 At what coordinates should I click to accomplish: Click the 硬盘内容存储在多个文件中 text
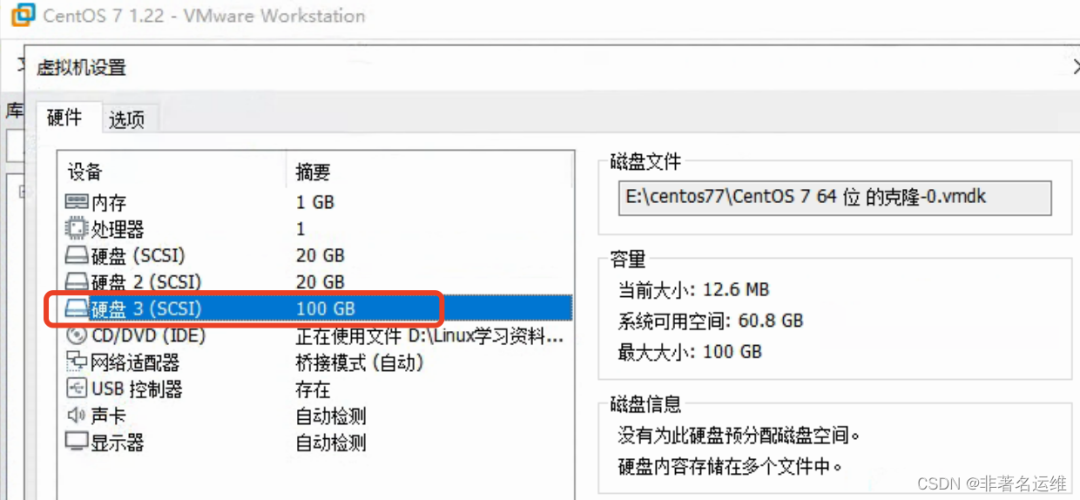[730, 466]
